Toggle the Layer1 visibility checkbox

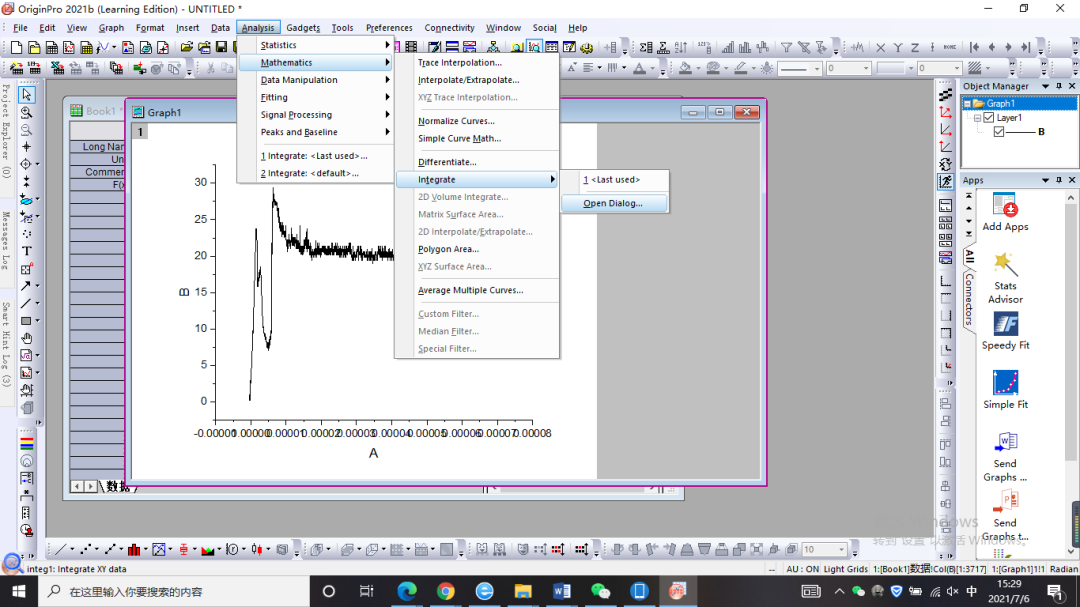coord(989,118)
